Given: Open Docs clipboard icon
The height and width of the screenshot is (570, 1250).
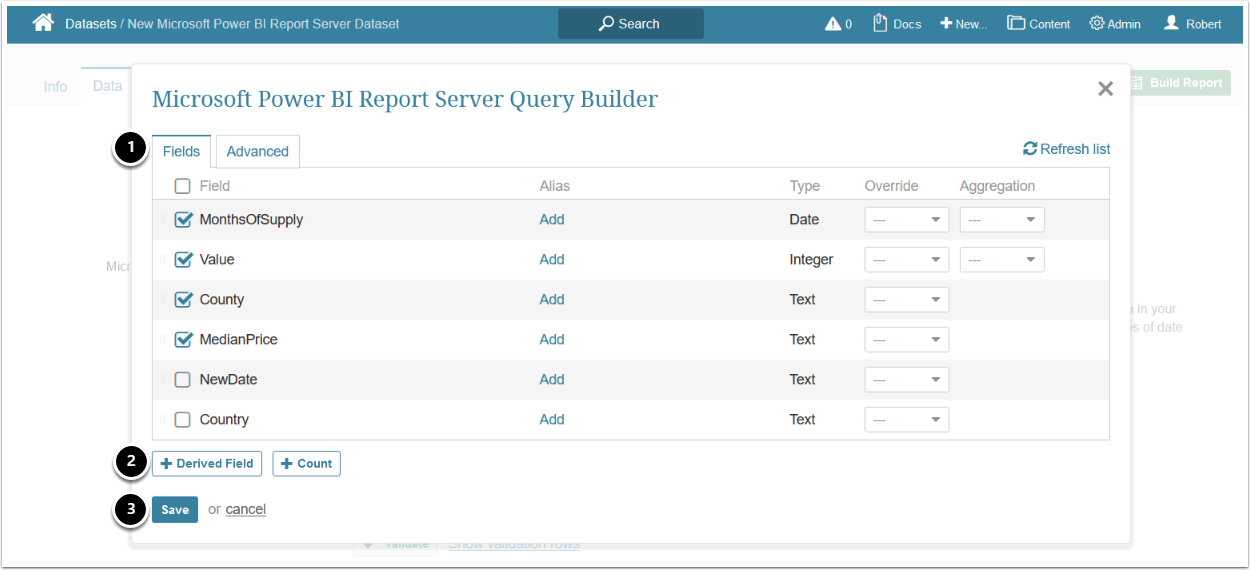Looking at the screenshot, I should [x=880, y=23].
